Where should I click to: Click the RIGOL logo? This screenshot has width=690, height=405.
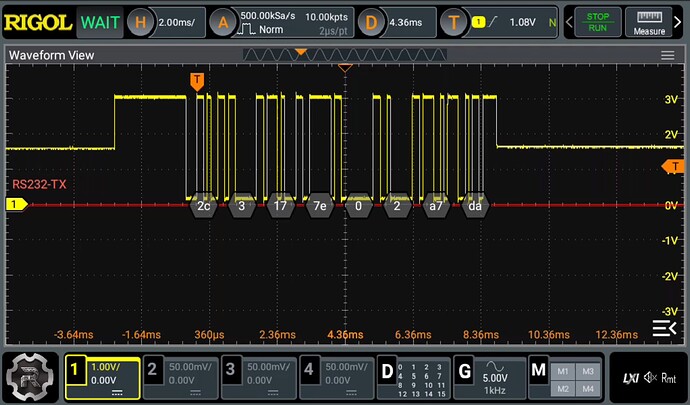click(38, 22)
